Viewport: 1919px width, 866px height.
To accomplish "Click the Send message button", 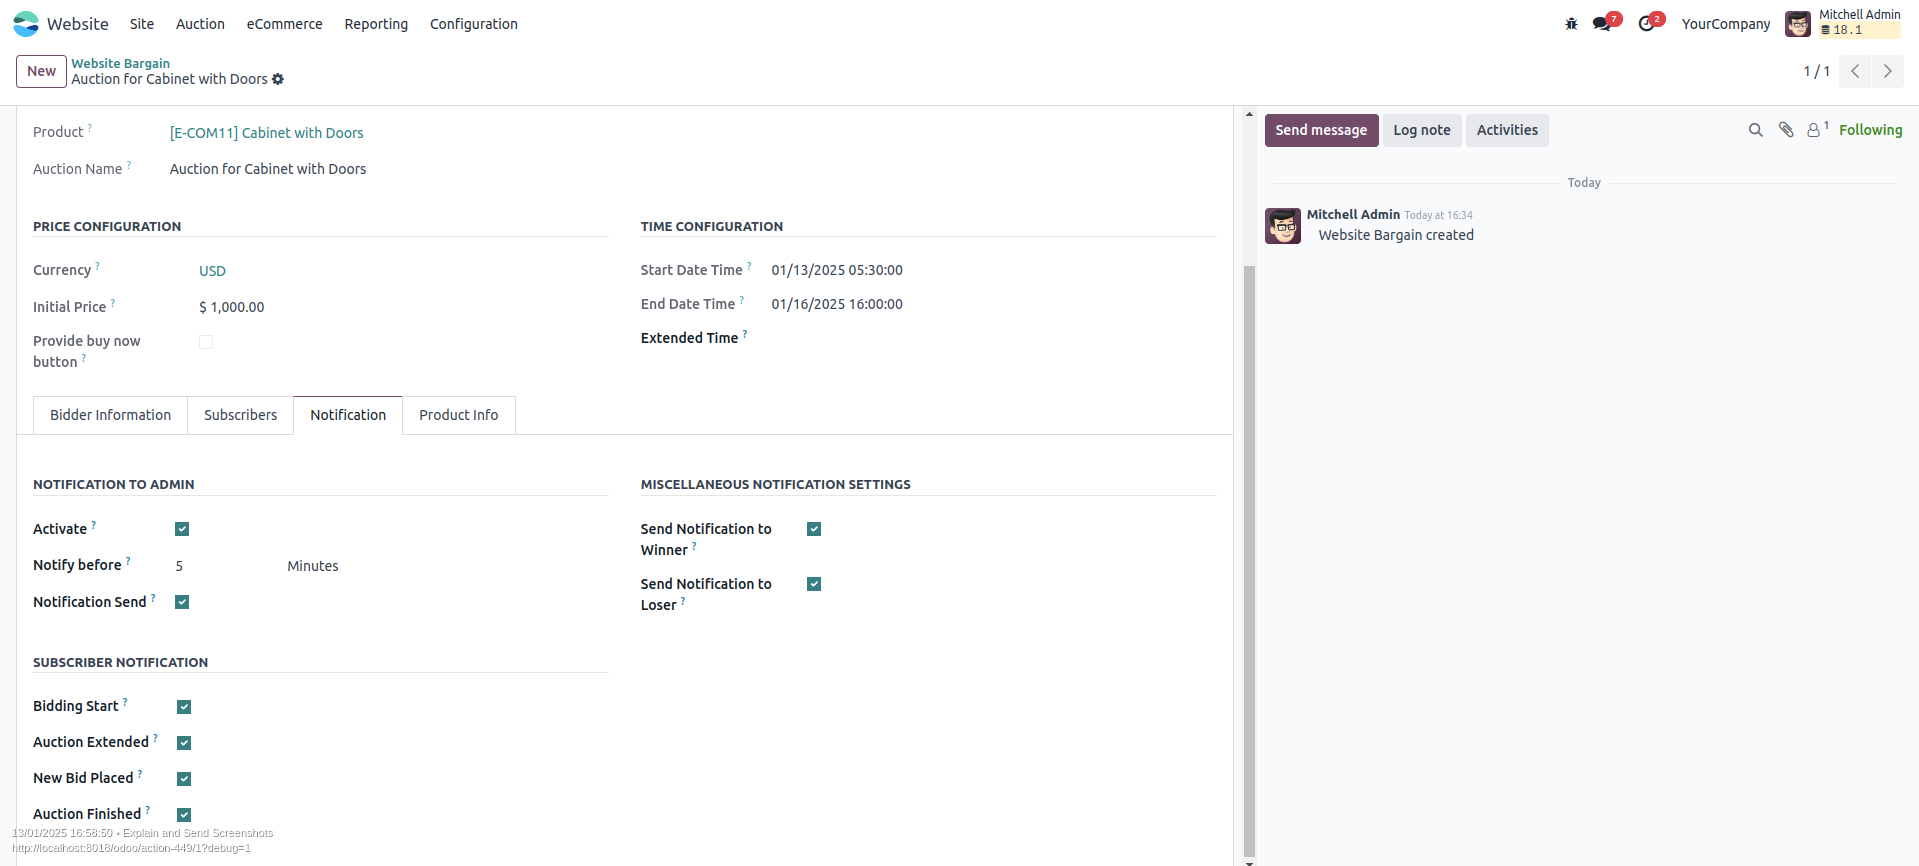I will [x=1321, y=130].
